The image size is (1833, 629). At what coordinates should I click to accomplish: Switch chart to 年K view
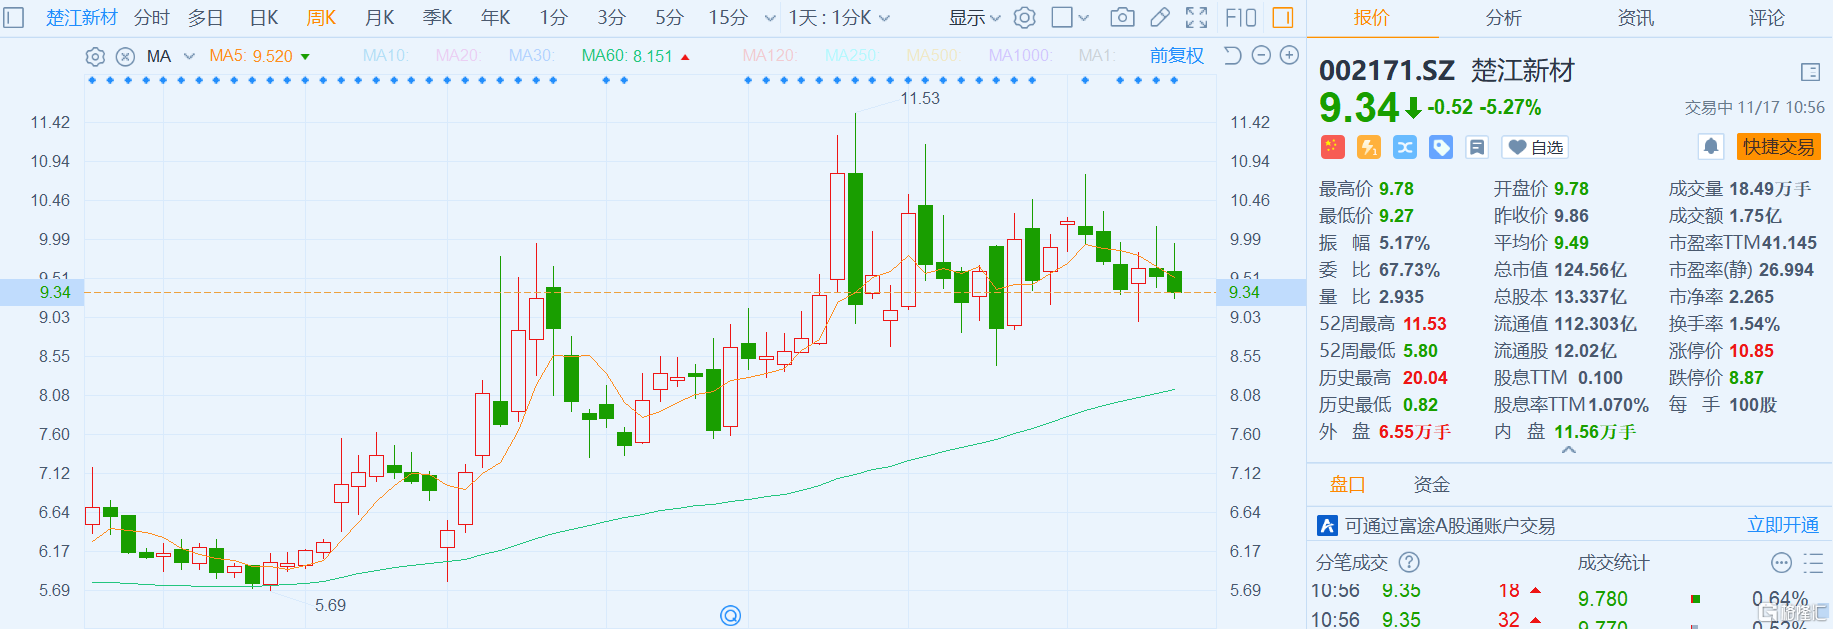click(495, 18)
